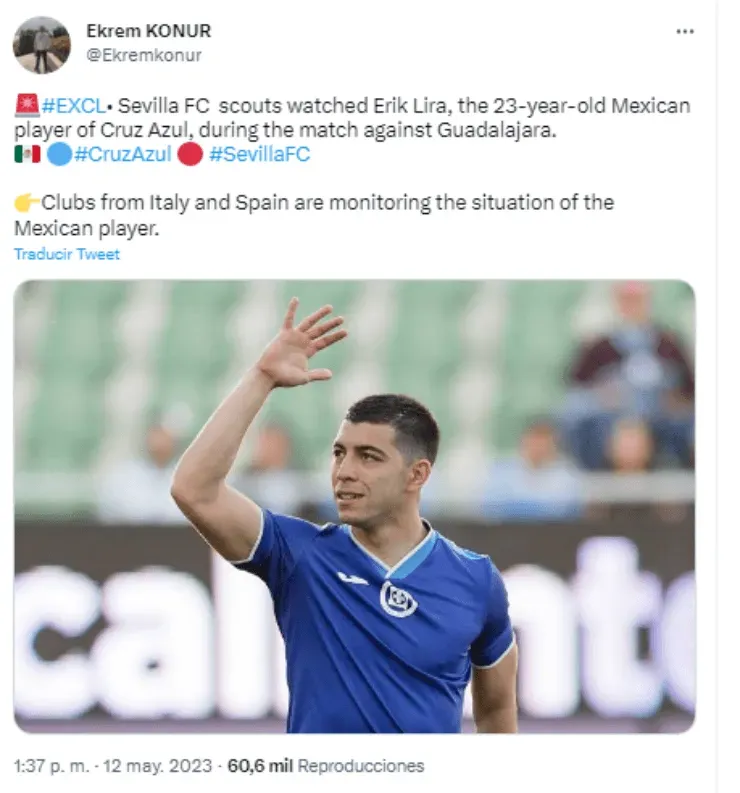Click the Cruz Azul crest on the jersey
Screen dimensions: 740x793
pyautogui.click(x=398, y=598)
